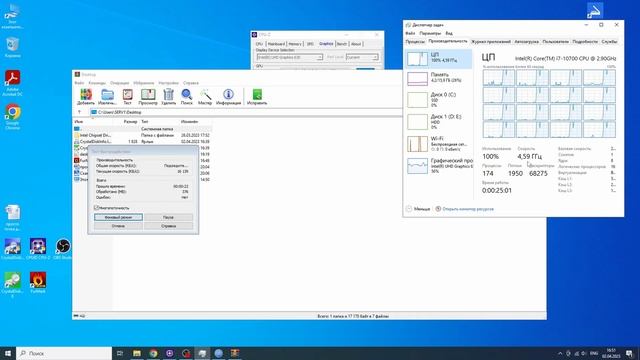This screenshot has height=360, width=640.
Task: Collapse Task Manager with Меньше (Fewer details)
Action: point(418,209)
